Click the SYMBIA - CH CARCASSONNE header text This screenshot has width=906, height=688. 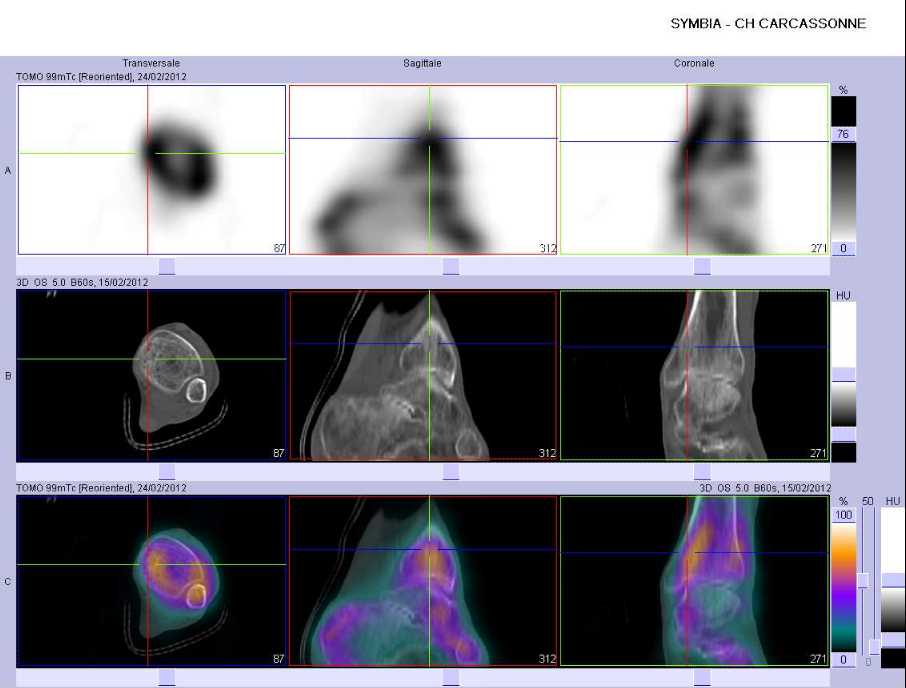768,24
